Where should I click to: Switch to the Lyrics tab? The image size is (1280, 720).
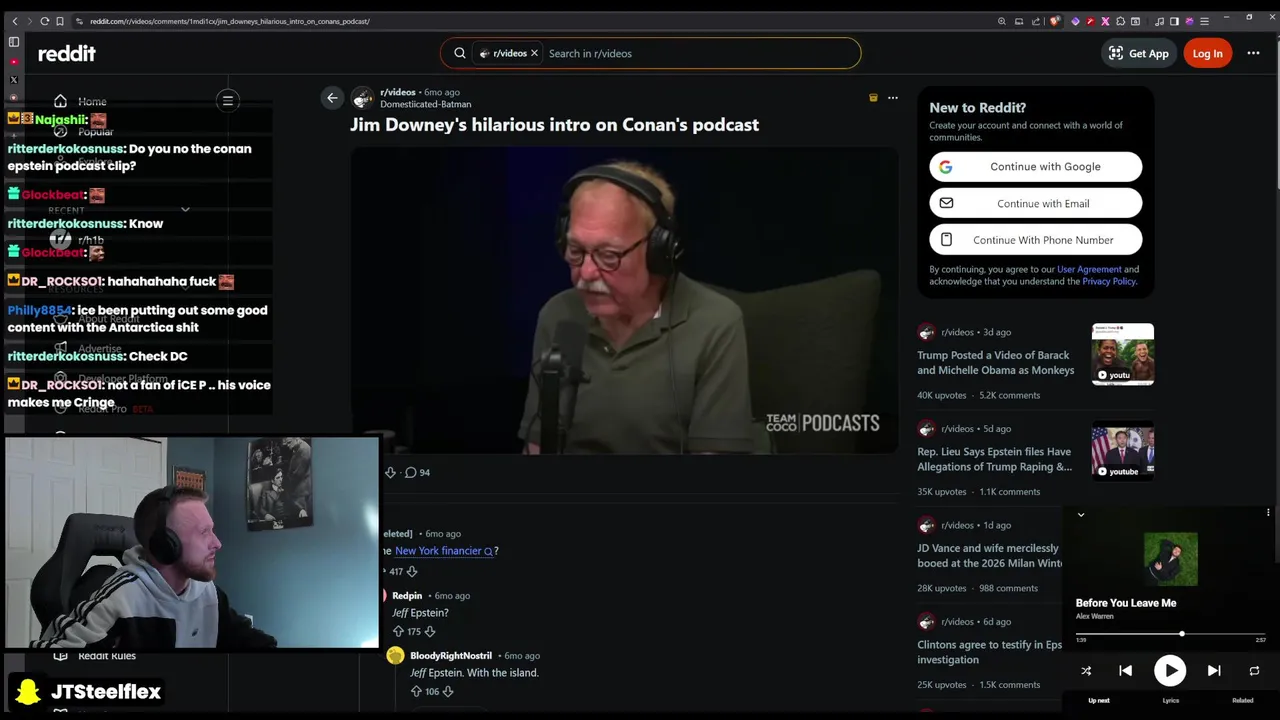1171,701
